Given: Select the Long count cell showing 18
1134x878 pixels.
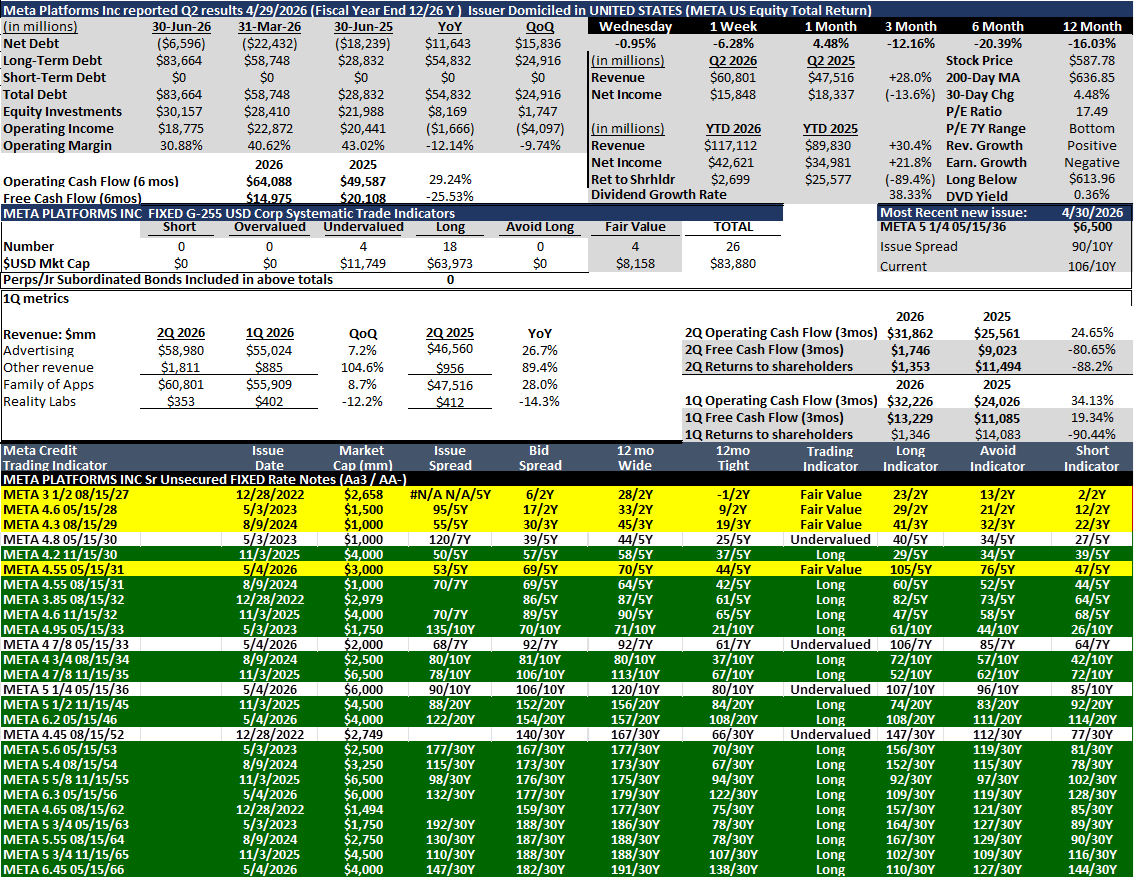Looking at the screenshot, I should coord(450,247).
